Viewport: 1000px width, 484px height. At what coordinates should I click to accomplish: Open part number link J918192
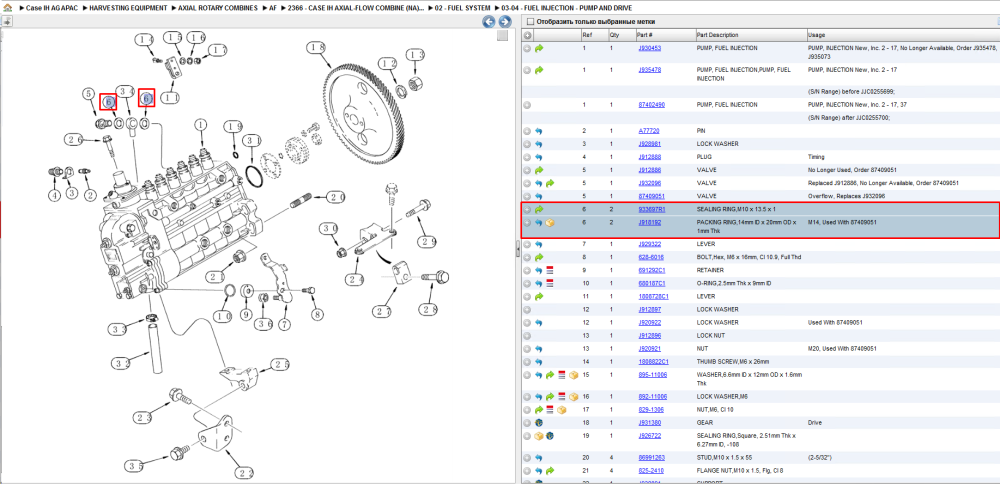click(x=649, y=223)
